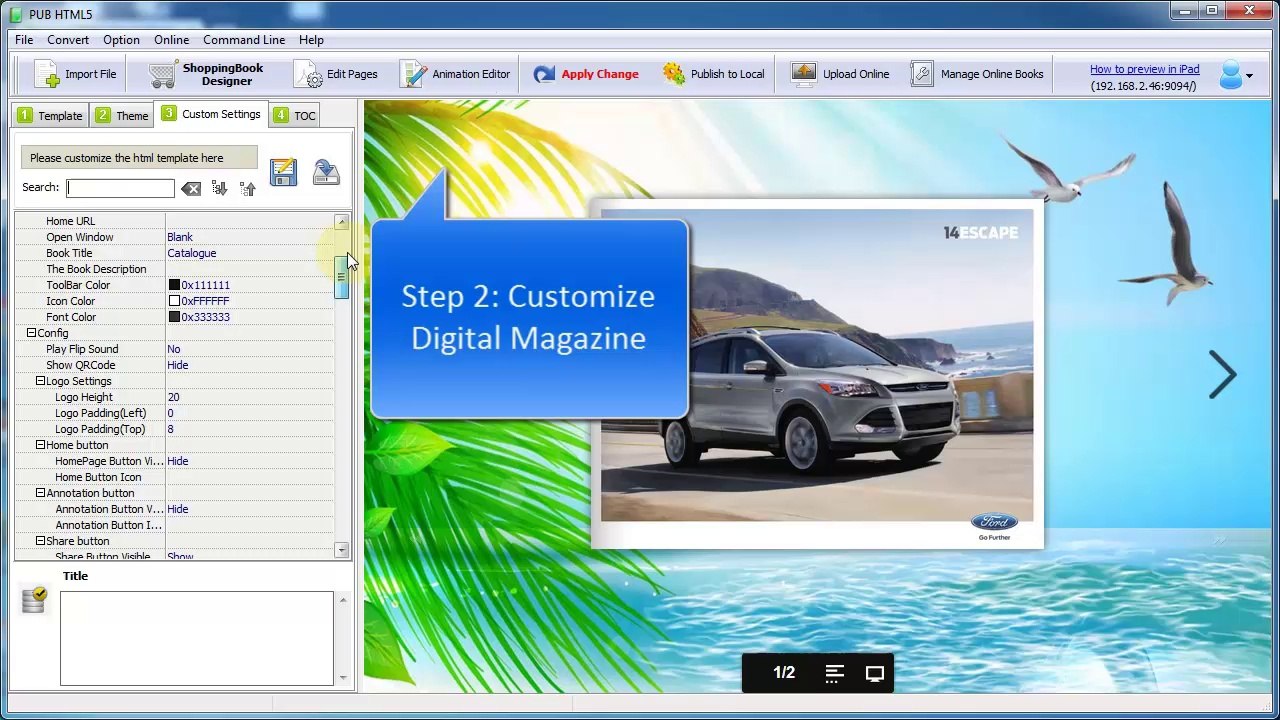Click the settings list scroll up arrow

pyautogui.click(x=342, y=222)
